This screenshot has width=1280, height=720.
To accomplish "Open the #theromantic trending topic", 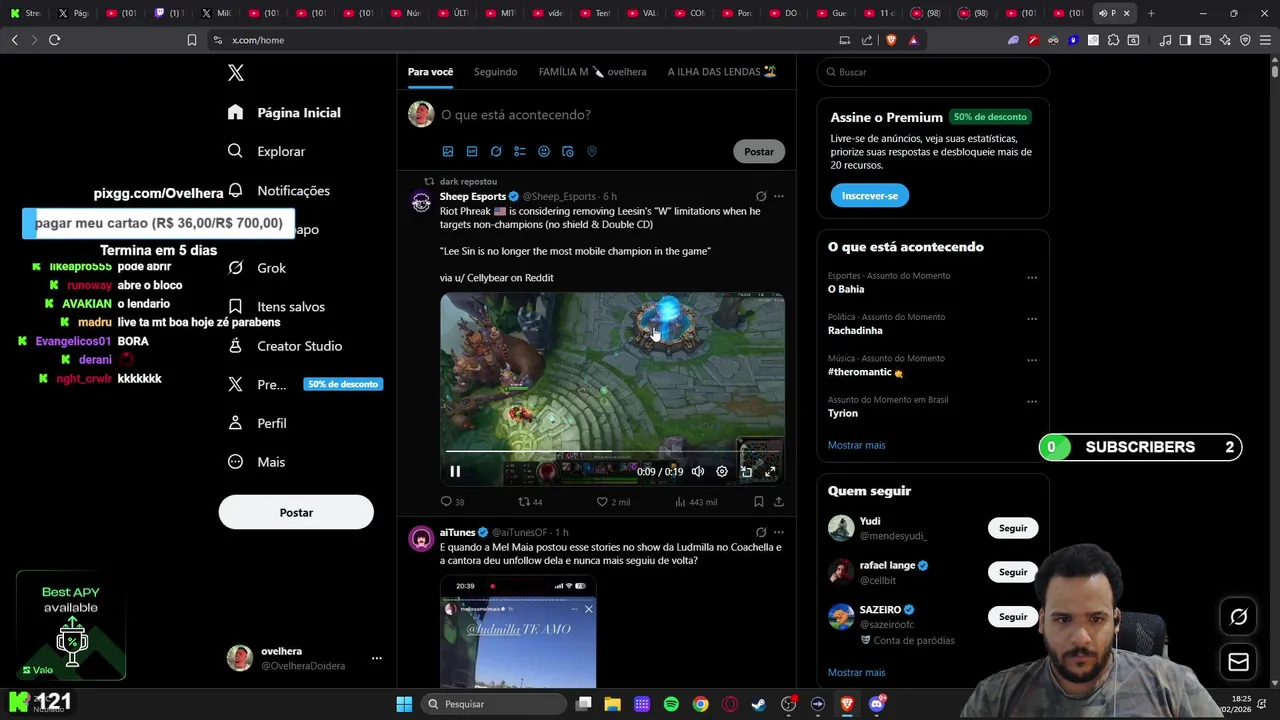I will [866, 372].
